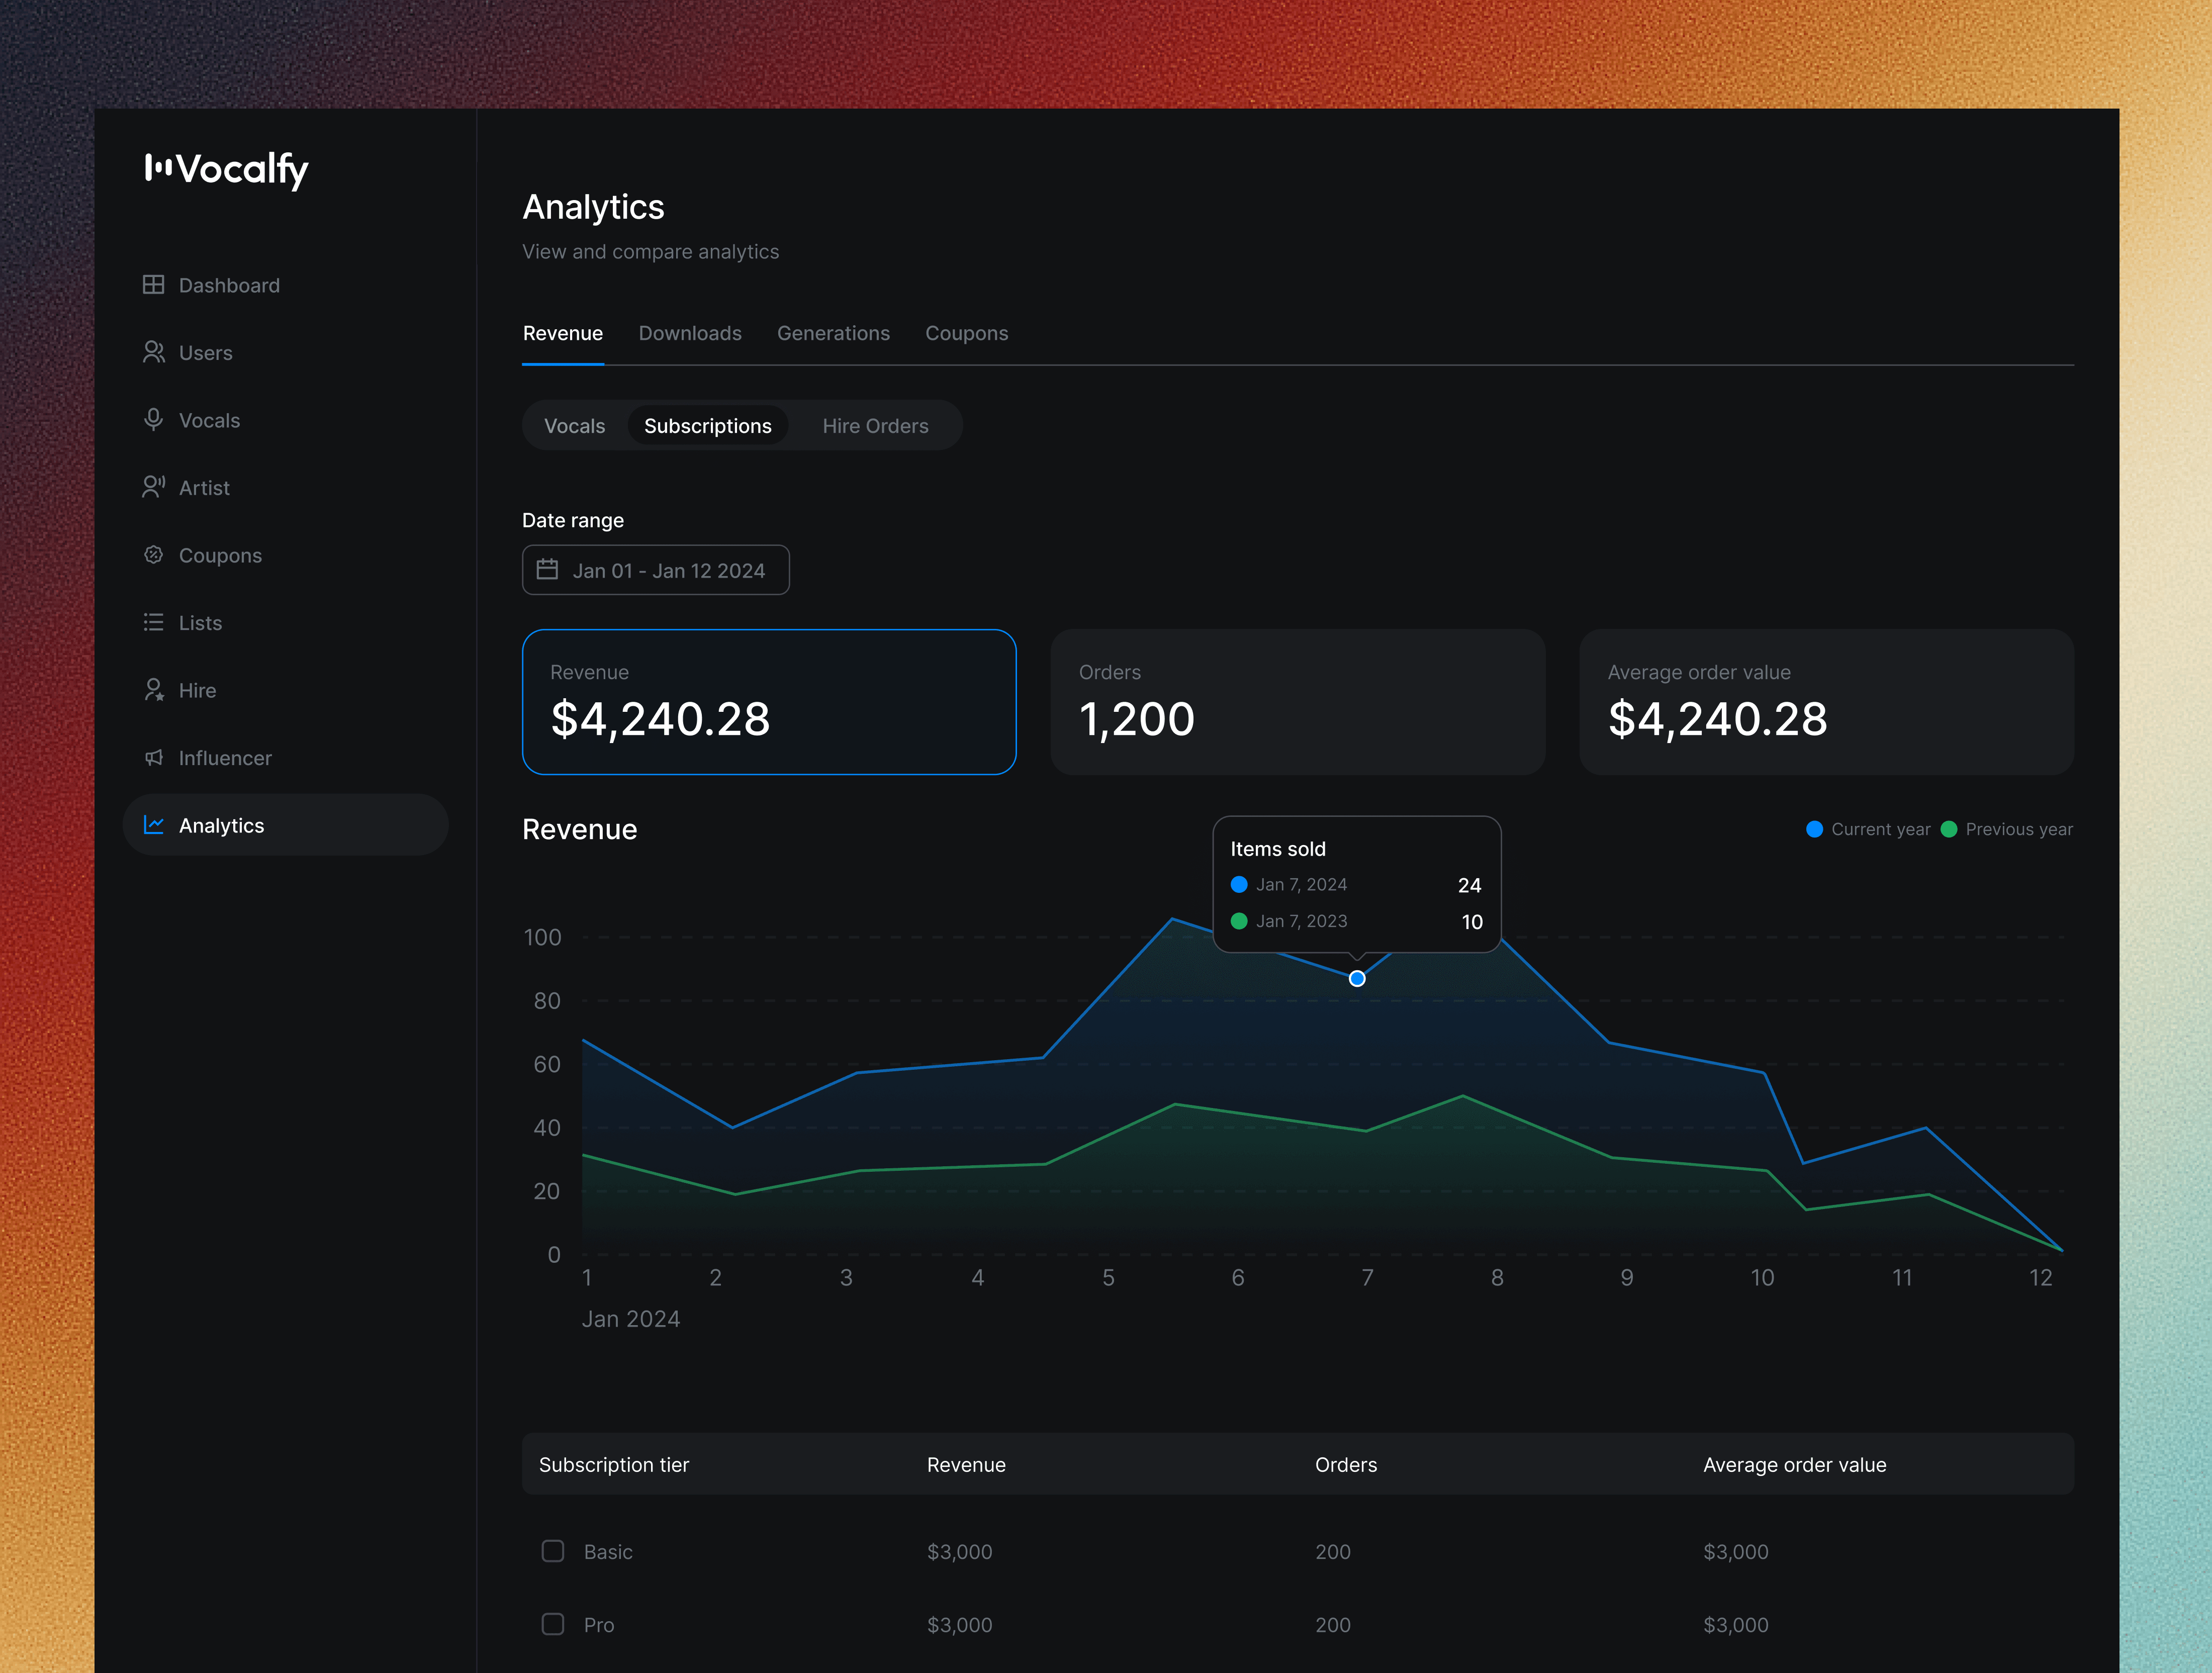
Task: Click the Lists icon in sidebar
Action: [153, 622]
